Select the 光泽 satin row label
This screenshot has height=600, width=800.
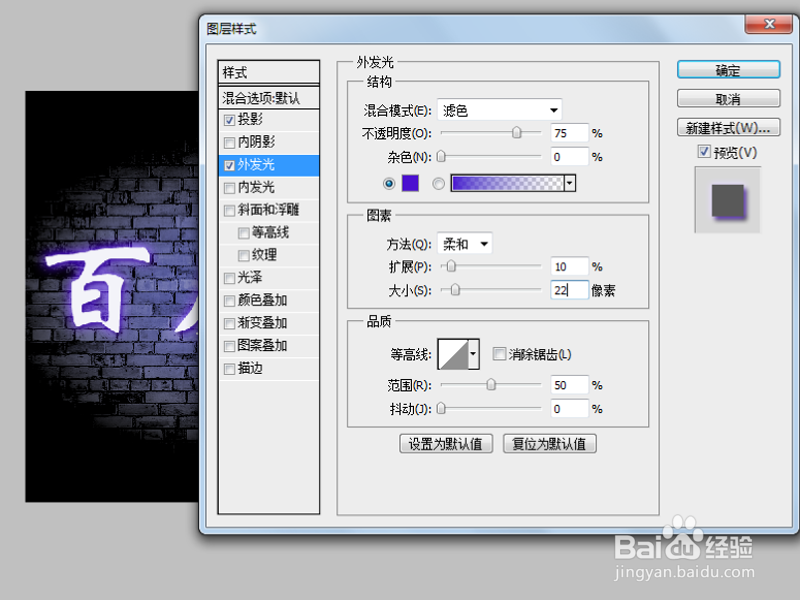pos(250,278)
